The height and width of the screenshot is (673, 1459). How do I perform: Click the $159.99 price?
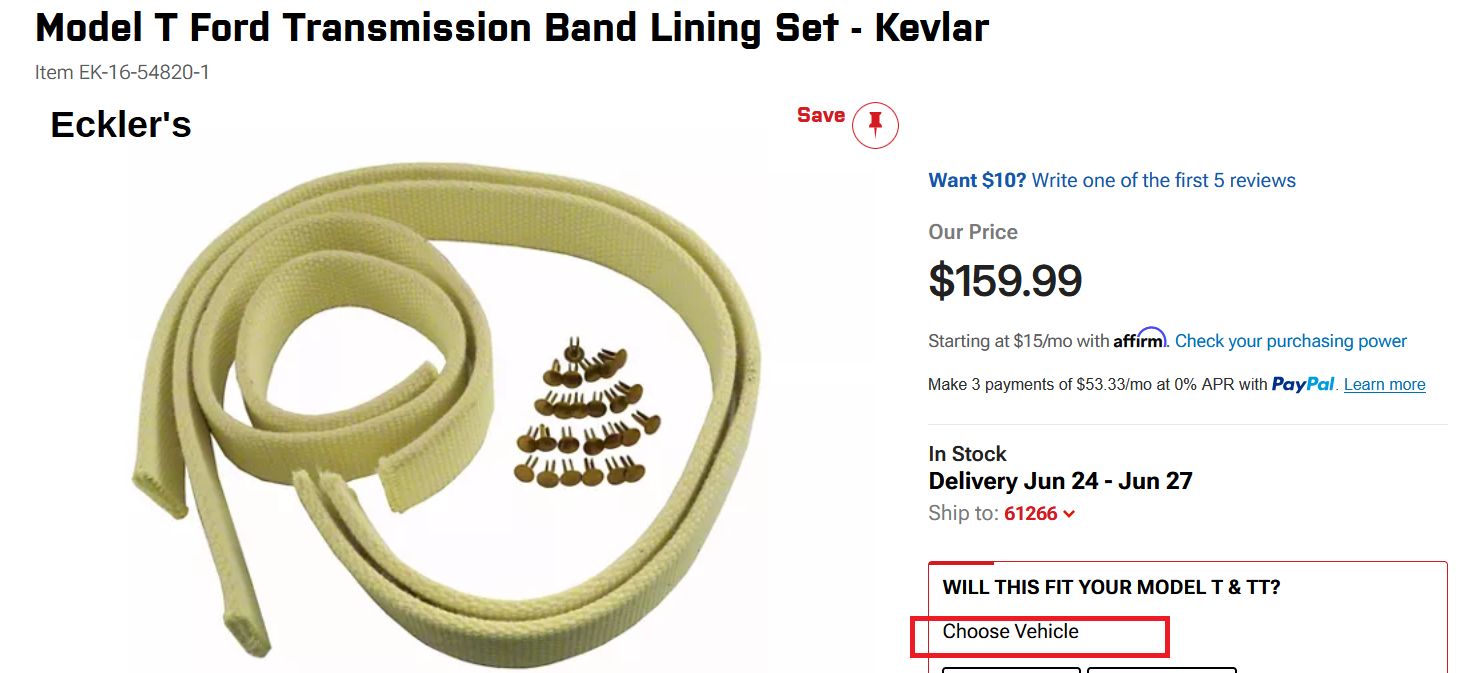pyautogui.click(x=1005, y=282)
